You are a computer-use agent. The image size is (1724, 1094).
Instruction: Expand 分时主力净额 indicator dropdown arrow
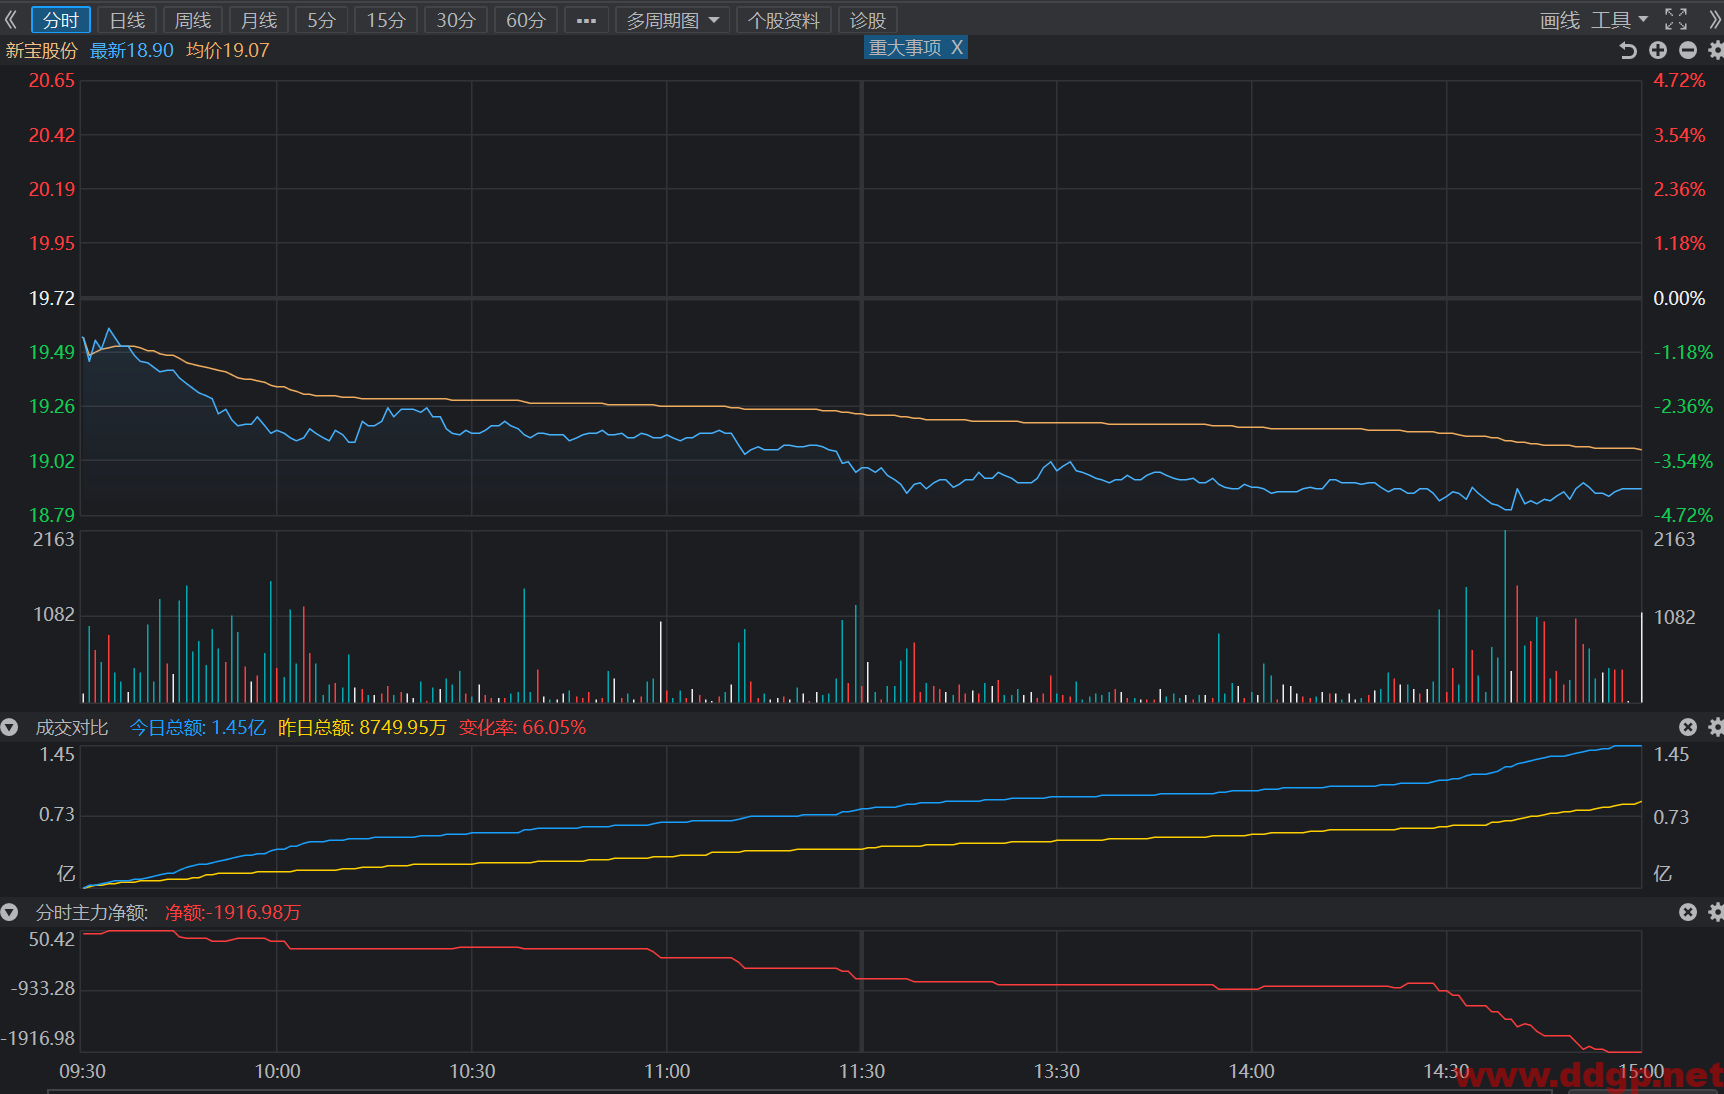point(10,912)
